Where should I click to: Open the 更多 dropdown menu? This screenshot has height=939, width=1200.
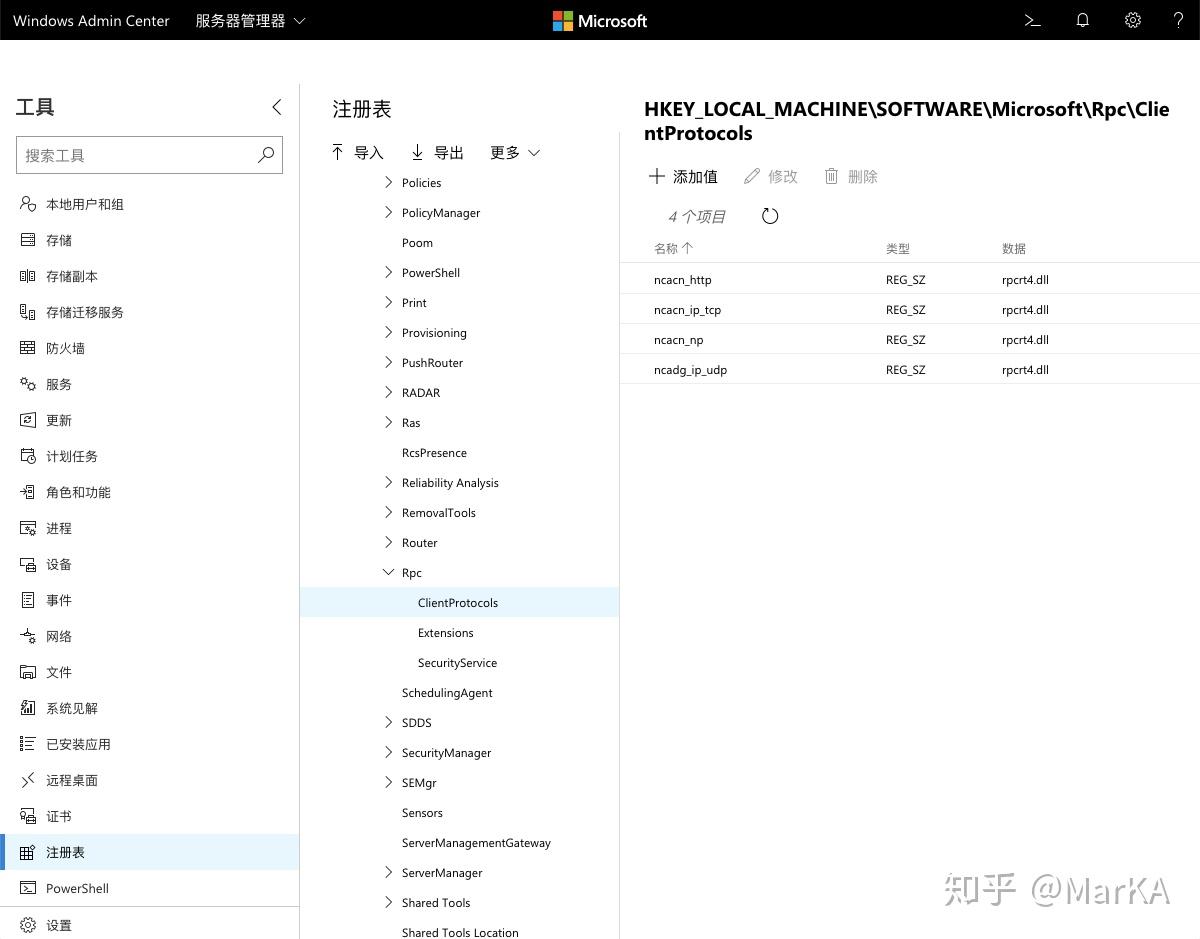click(515, 152)
